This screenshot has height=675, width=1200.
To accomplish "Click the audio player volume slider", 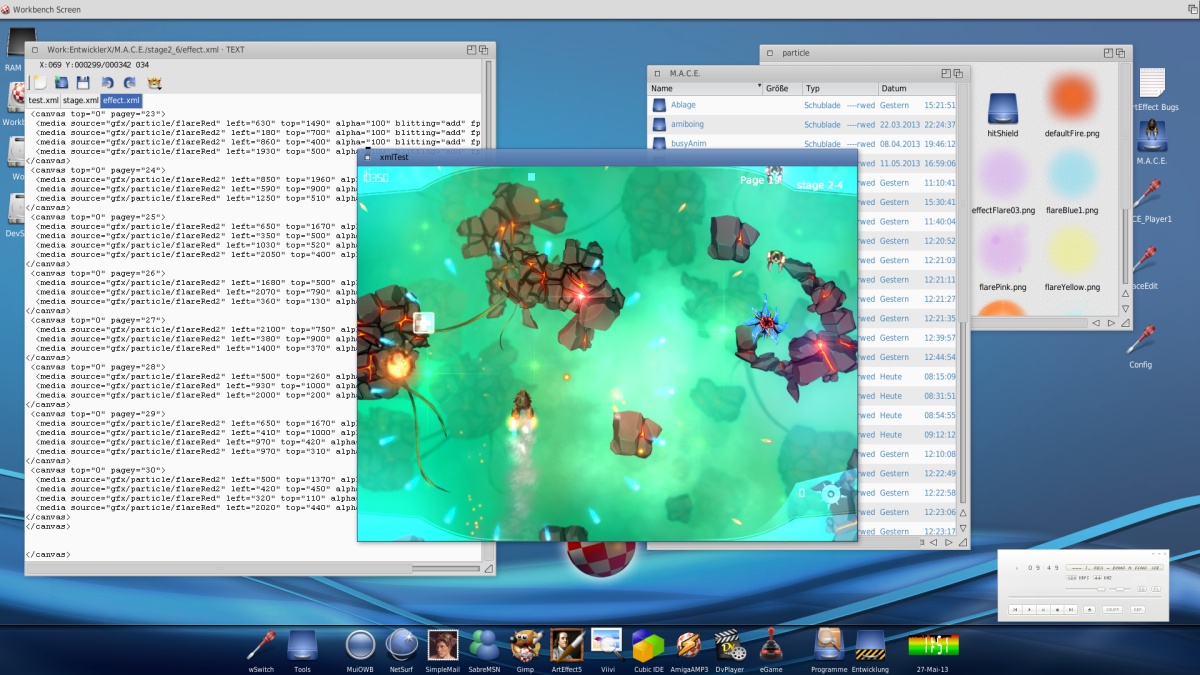I will coord(1100,589).
